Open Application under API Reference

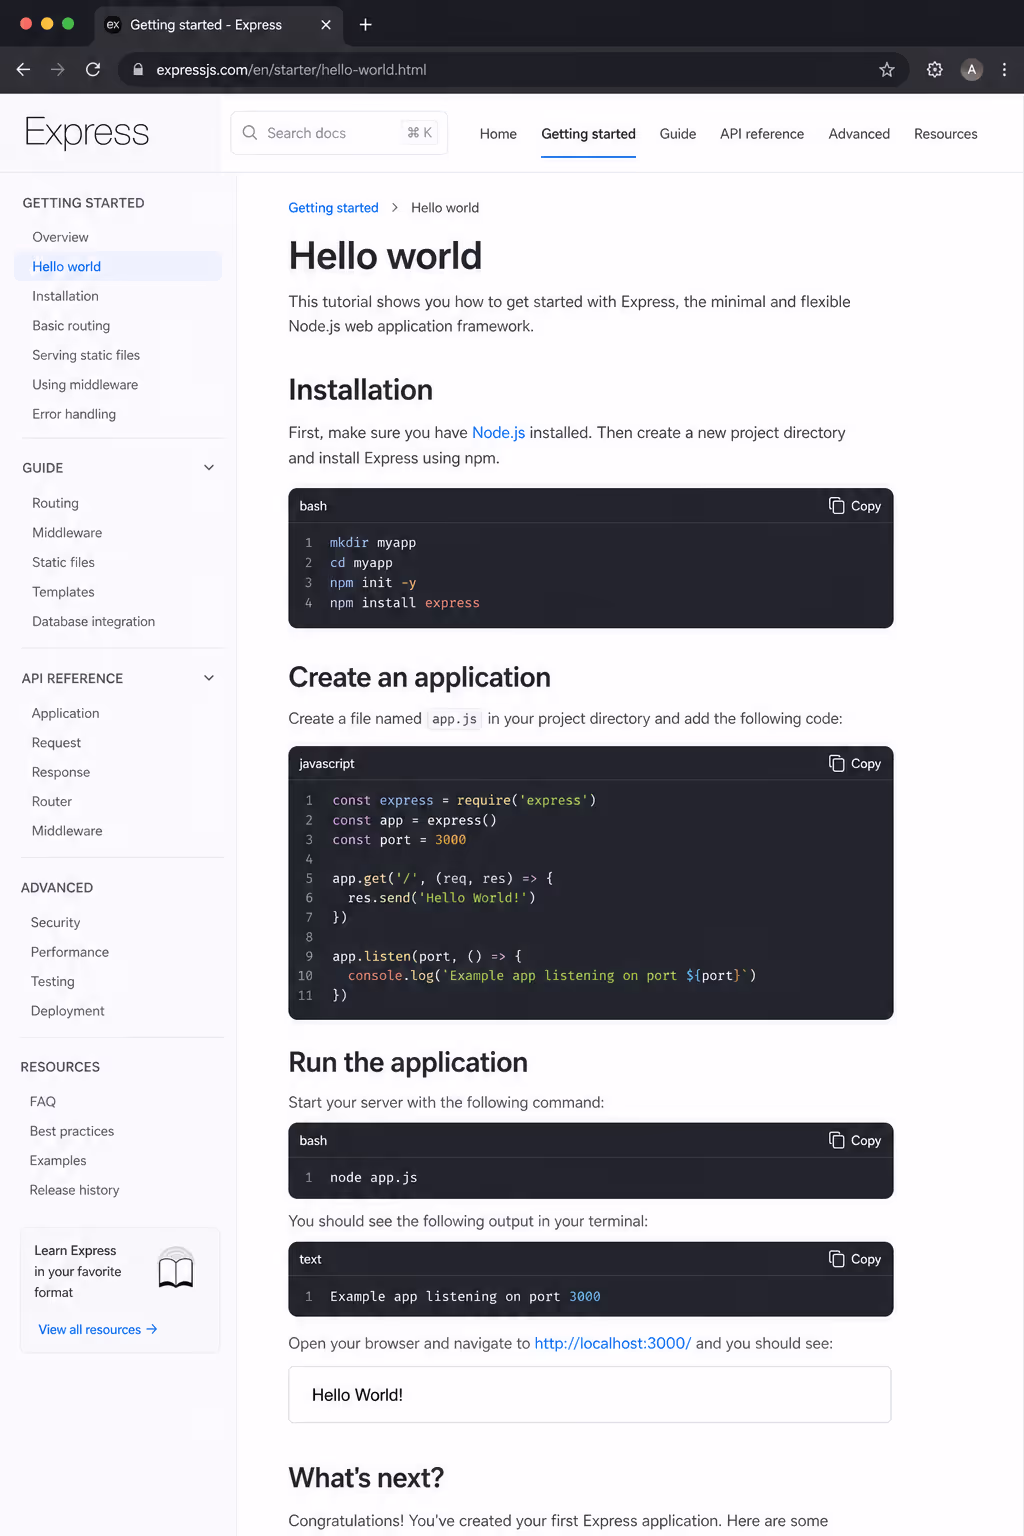[65, 713]
